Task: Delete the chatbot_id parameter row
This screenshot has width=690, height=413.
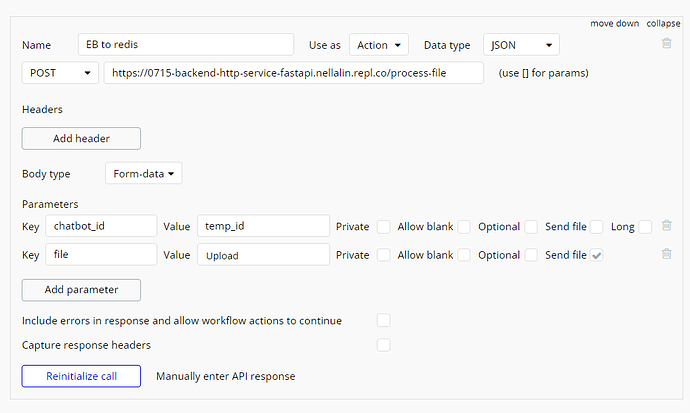Action: 666,226
